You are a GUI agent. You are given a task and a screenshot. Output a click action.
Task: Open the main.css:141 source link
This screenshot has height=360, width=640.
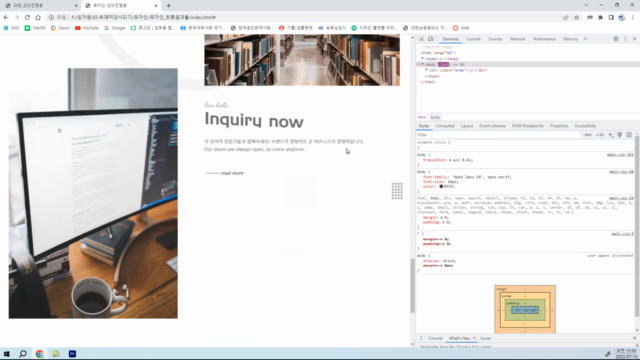click(620, 155)
